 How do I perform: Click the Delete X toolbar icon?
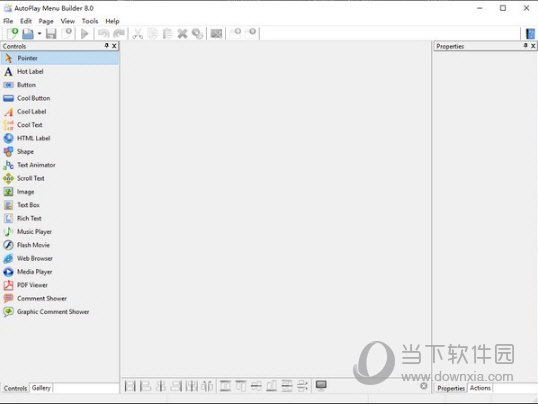[x=182, y=34]
